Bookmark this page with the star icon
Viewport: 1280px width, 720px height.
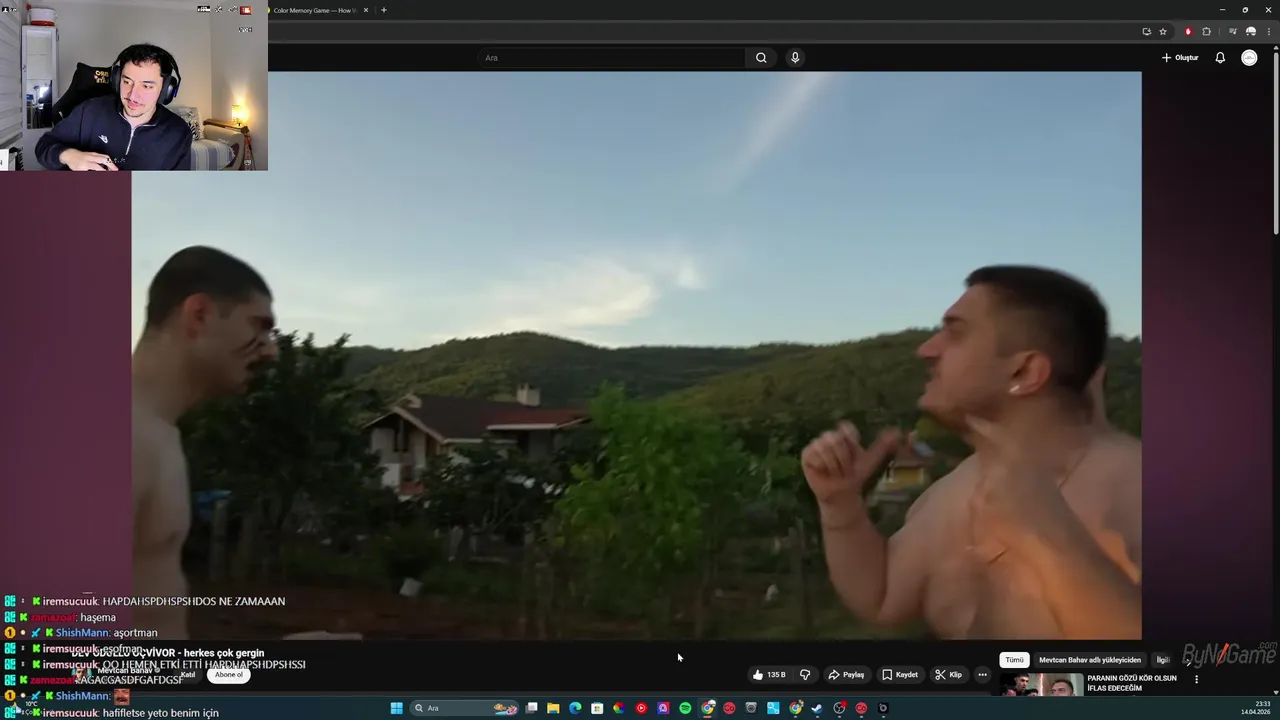1163,32
